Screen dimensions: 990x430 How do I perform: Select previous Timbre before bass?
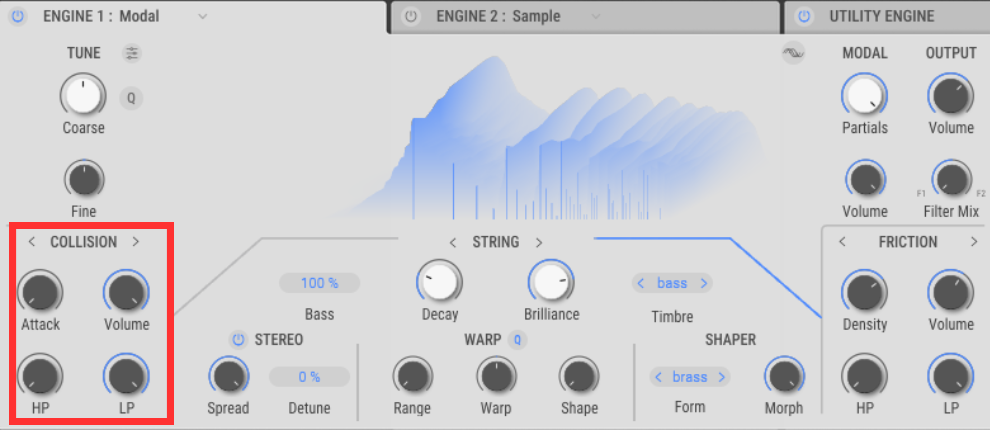(641, 284)
